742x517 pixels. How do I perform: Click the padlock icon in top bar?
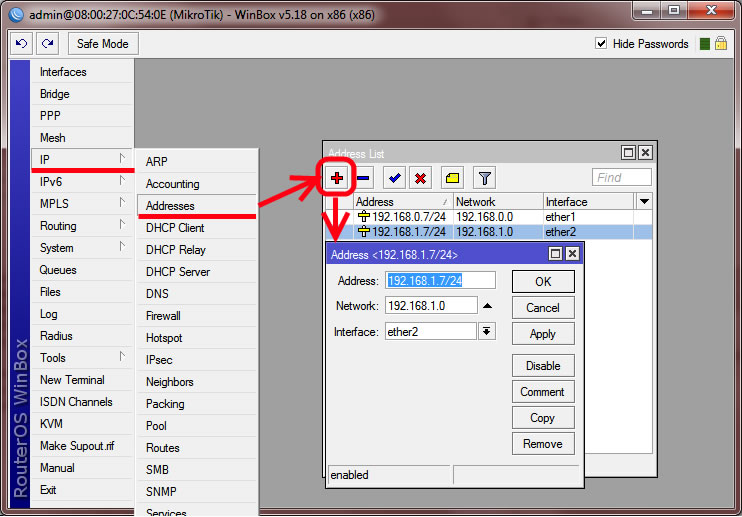pos(721,44)
